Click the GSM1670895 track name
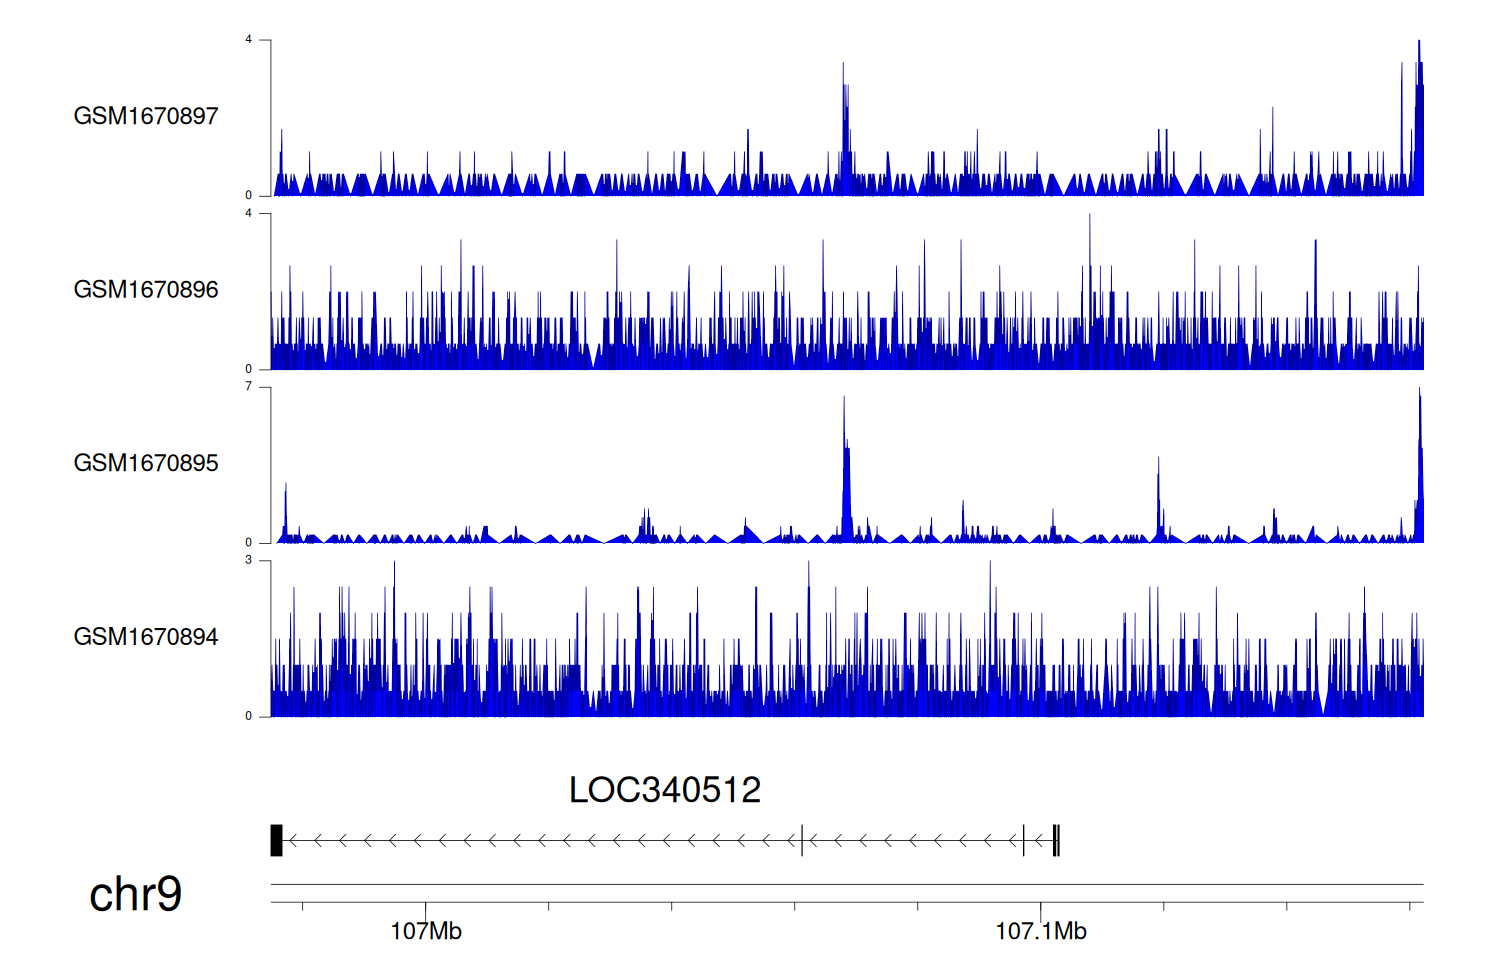The width and height of the screenshot is (1500, 980). 146,463
